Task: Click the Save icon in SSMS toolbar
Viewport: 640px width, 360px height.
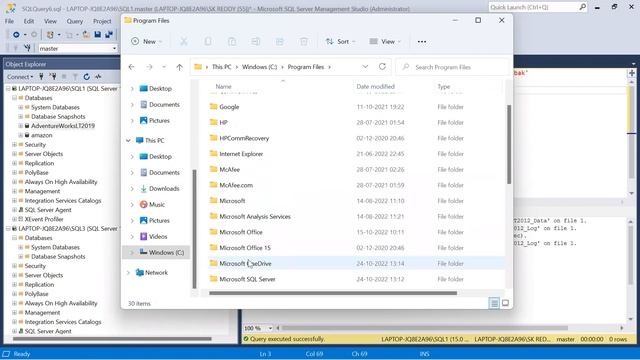Action: coord(98,35)
